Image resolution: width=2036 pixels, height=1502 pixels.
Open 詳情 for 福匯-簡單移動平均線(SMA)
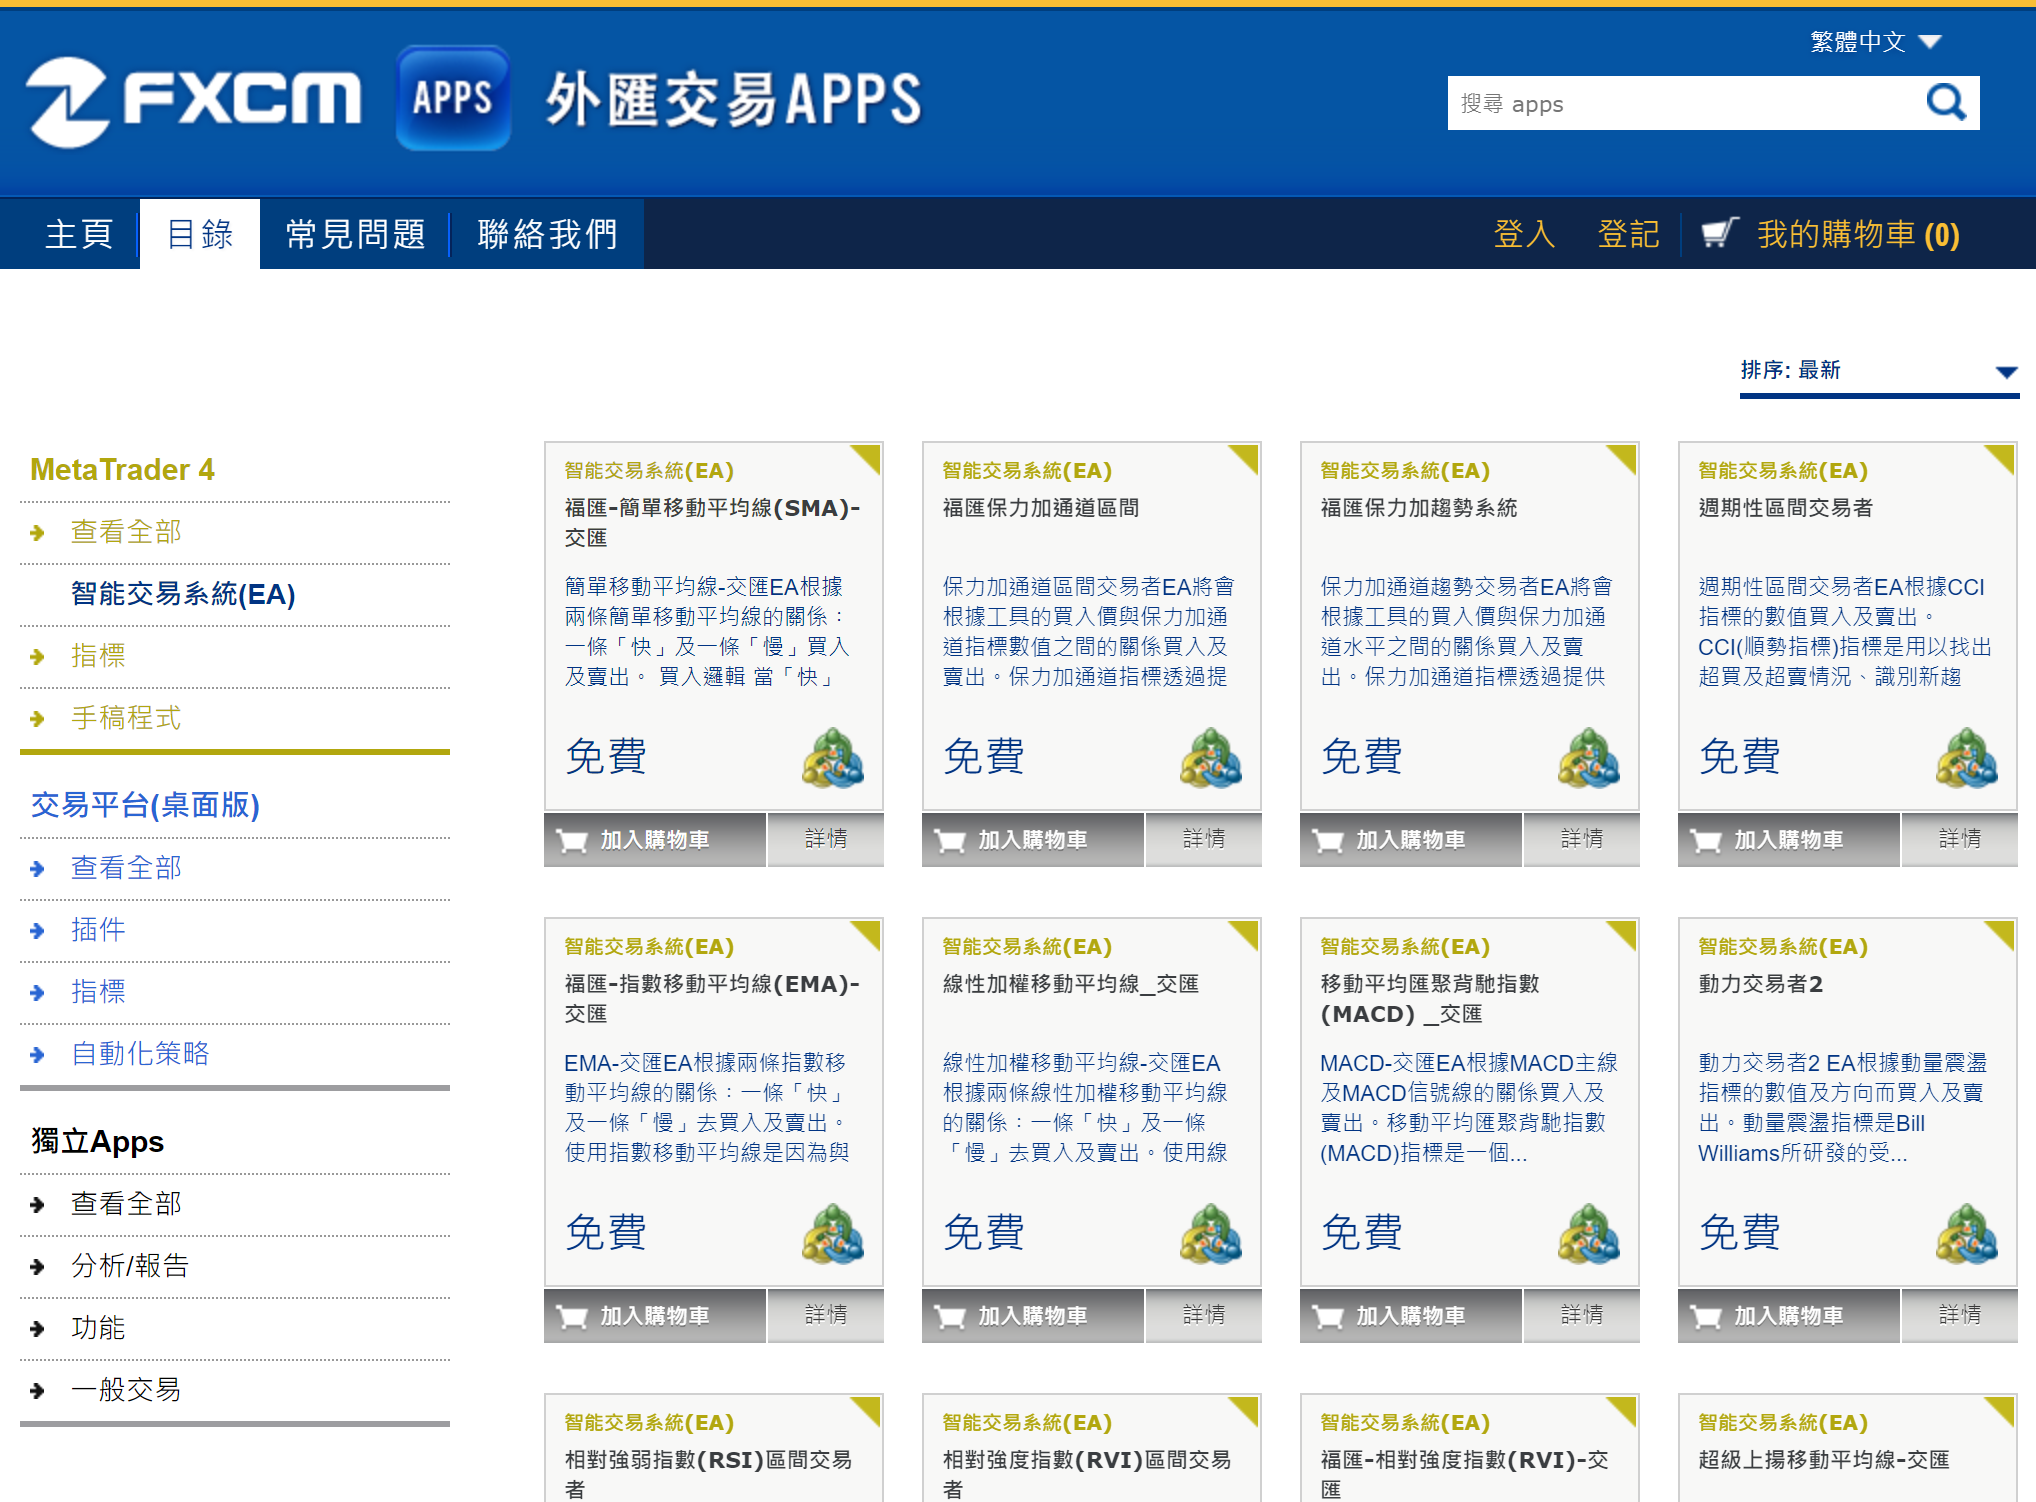(826, 840)
